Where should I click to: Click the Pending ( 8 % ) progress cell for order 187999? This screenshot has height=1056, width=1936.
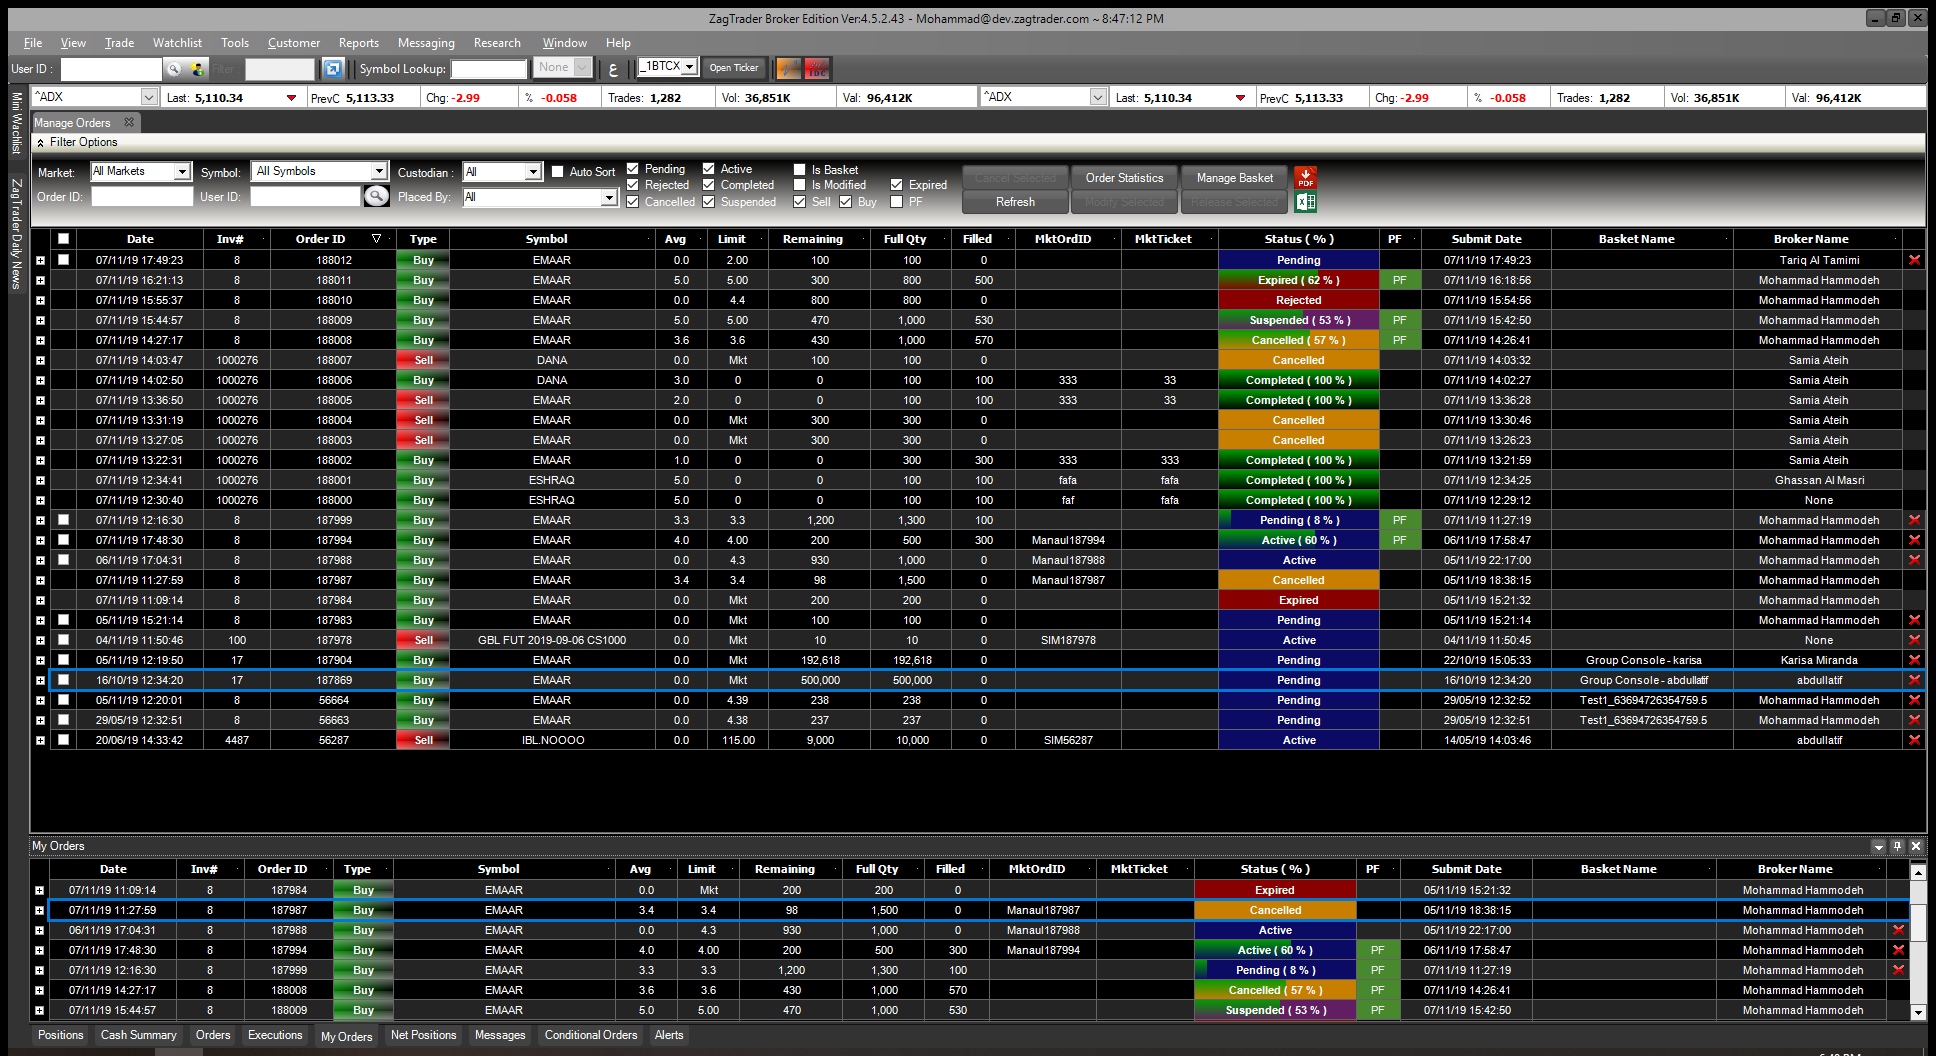tap(1299, 520)
